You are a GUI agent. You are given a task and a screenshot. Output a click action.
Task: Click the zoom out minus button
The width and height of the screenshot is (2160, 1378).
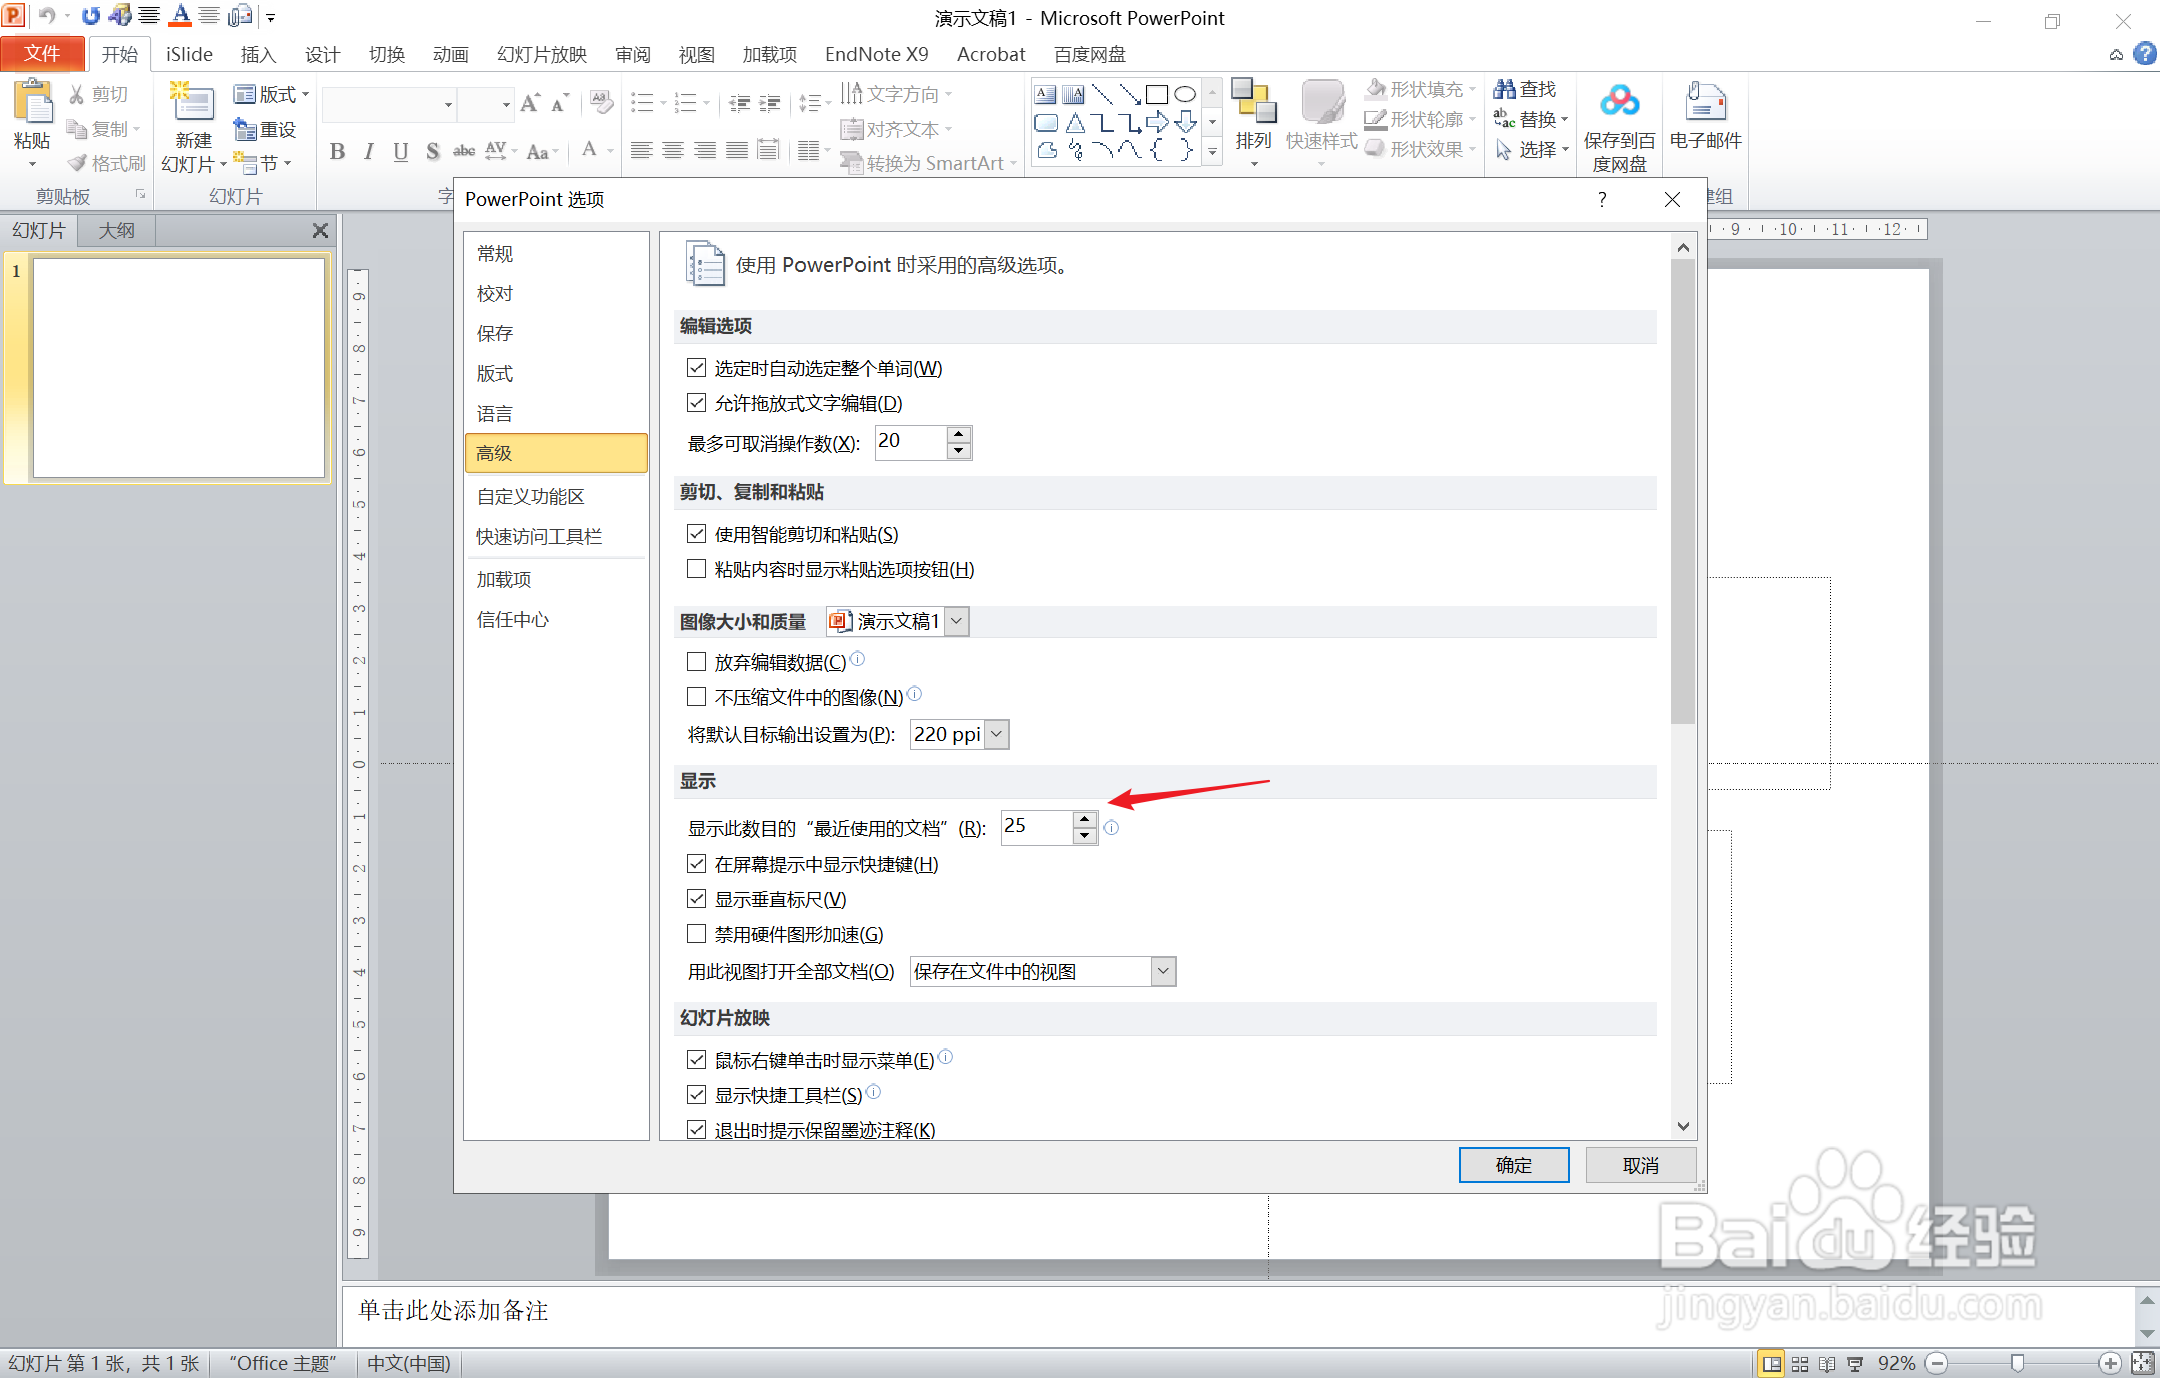coord(1937,1363)
